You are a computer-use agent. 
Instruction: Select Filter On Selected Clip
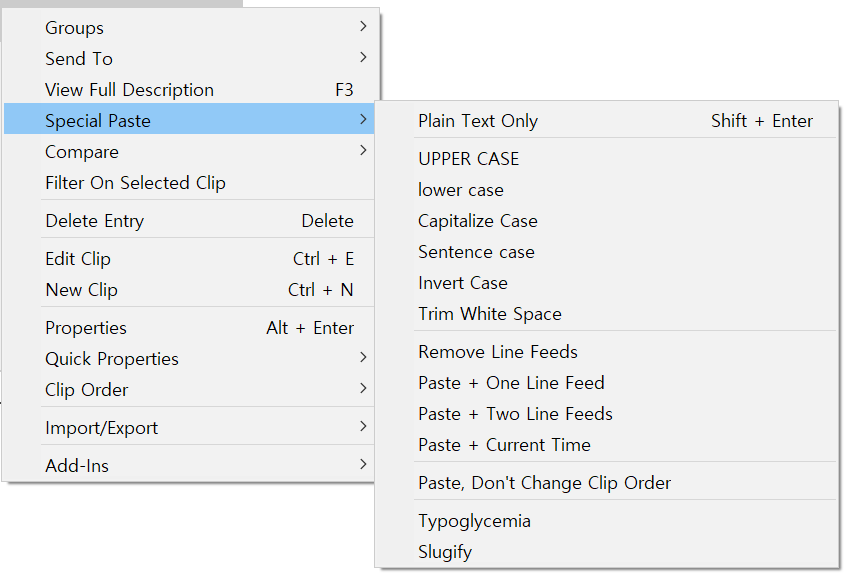135,183
